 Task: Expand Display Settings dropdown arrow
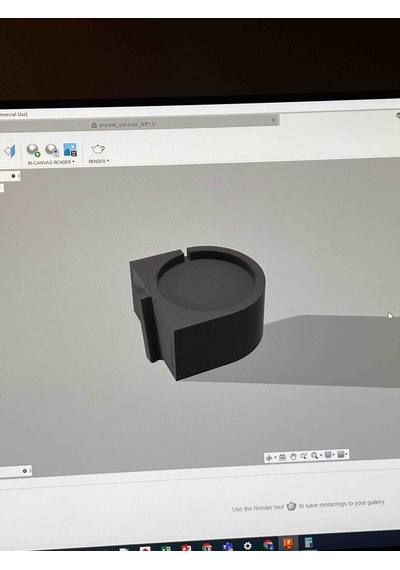pos(333,455)
